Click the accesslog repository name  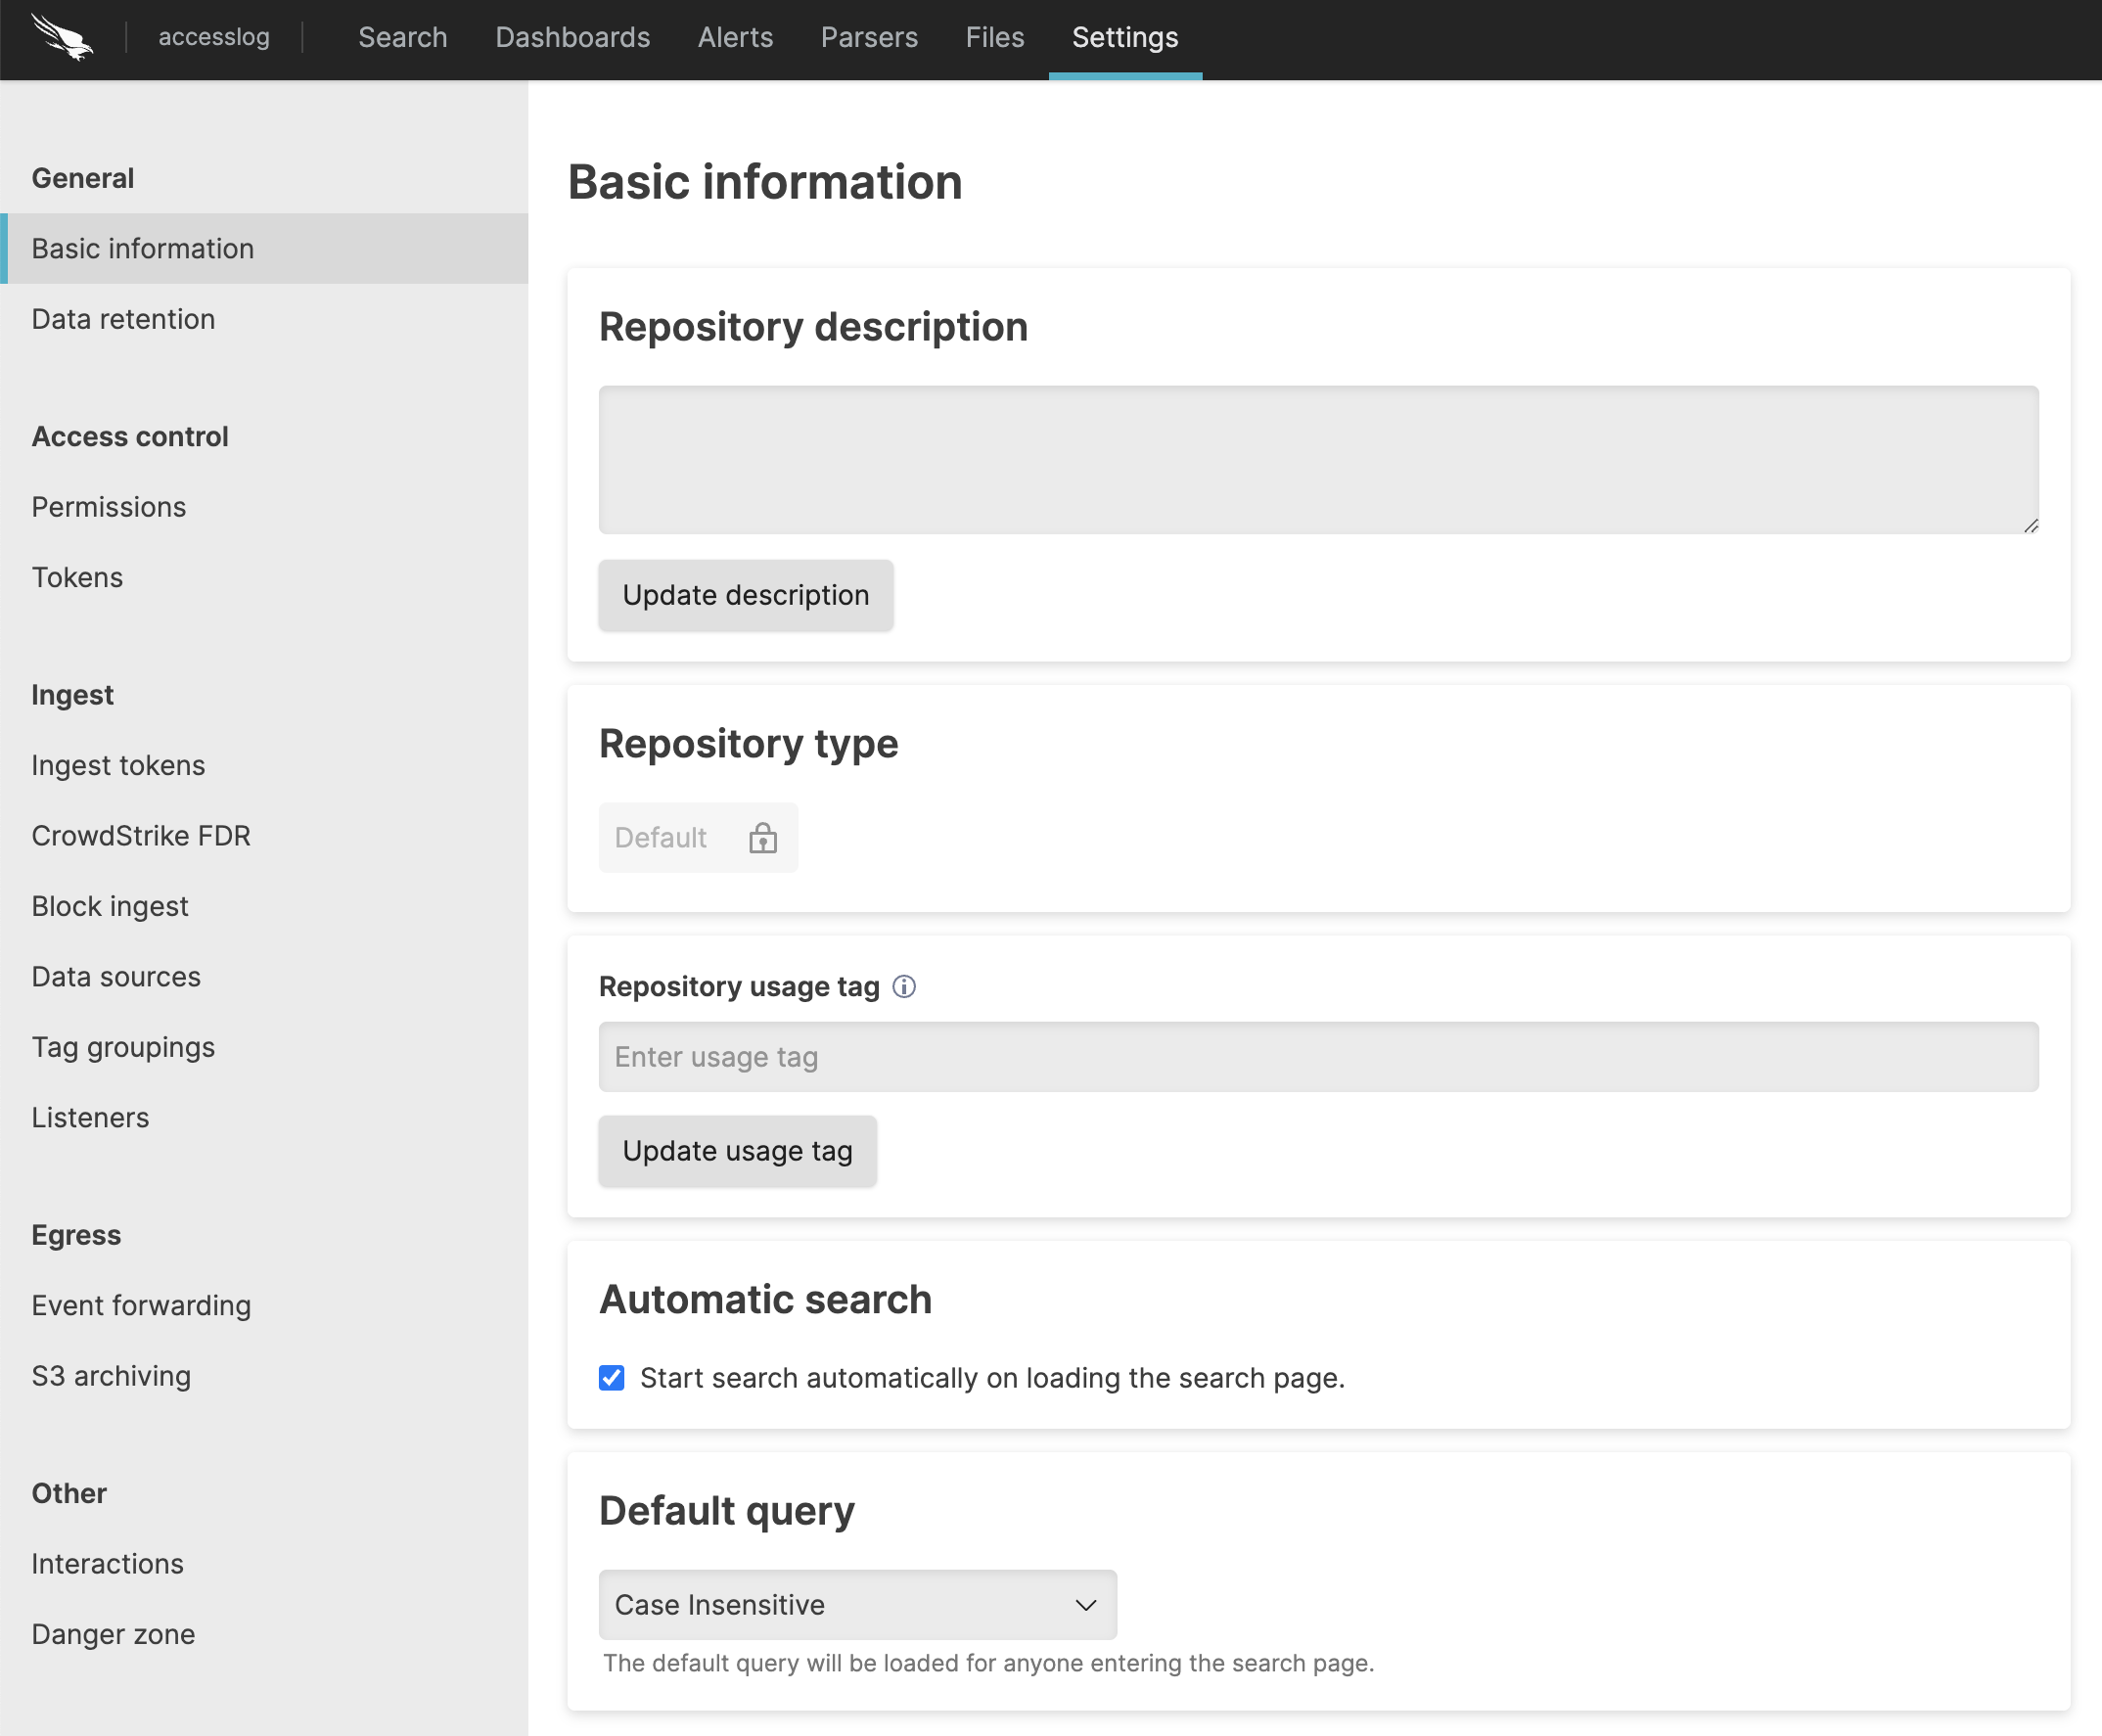tap(214, 38)
